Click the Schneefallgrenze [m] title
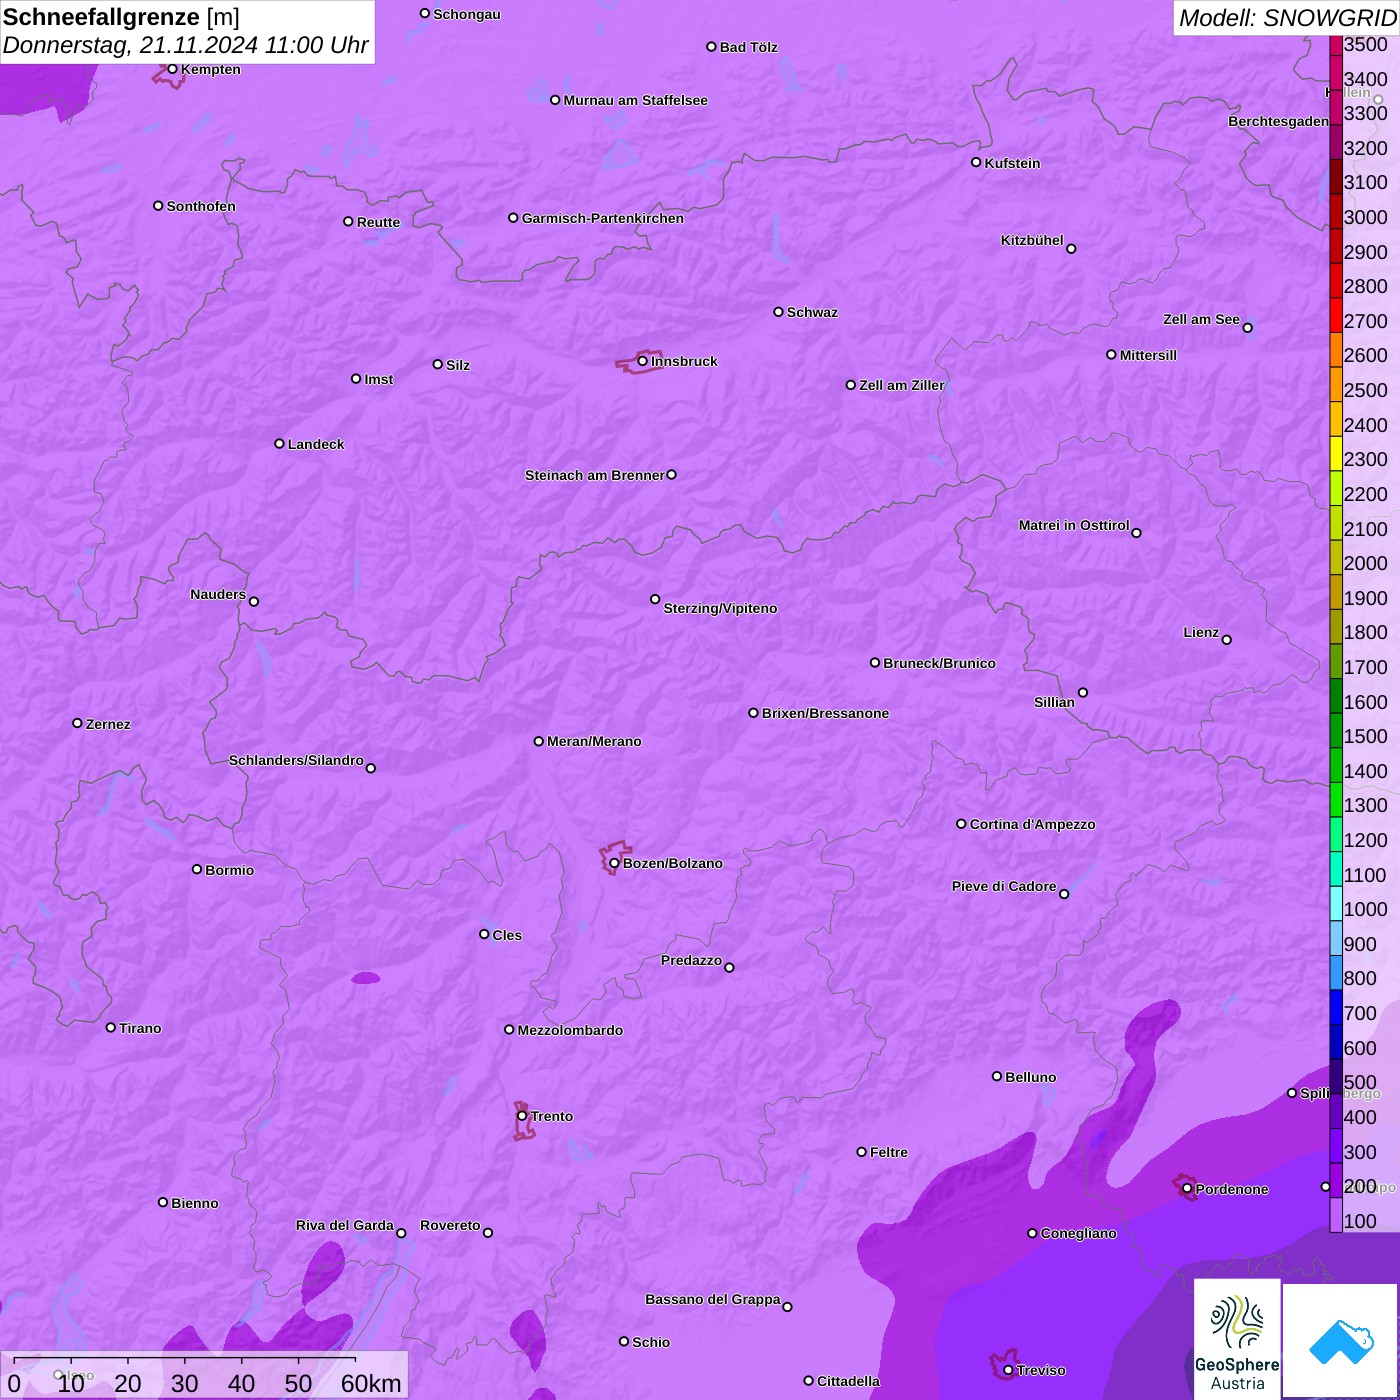The image size is (1400, 1400). point(121,17)
